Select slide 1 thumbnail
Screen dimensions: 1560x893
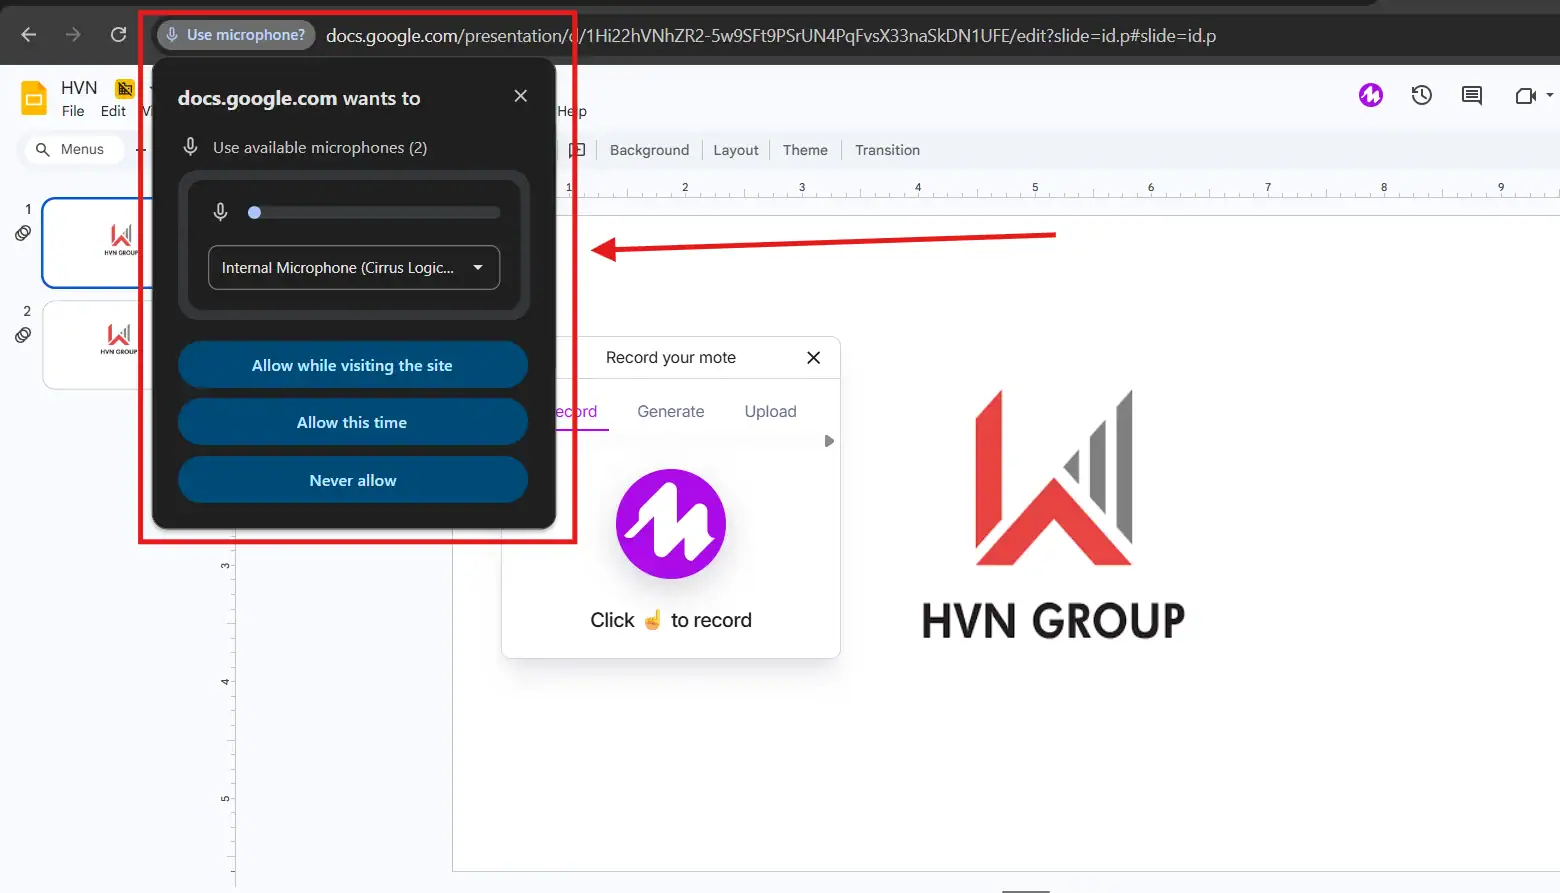(x=97, y=243)
